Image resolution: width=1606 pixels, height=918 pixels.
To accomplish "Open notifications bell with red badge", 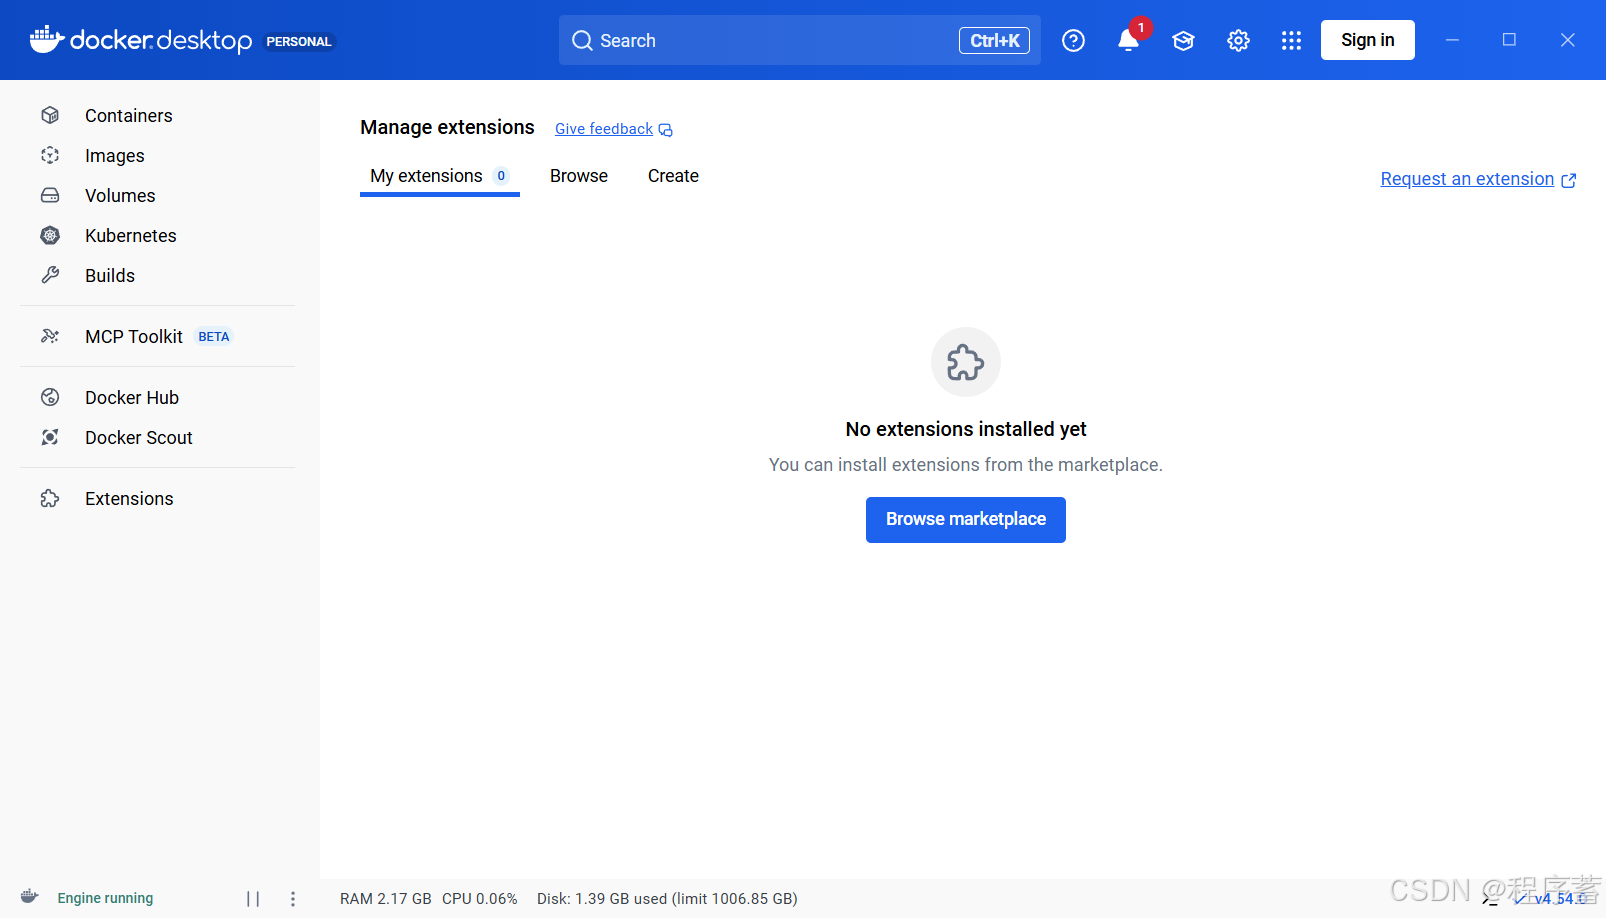I will 1129,39.
